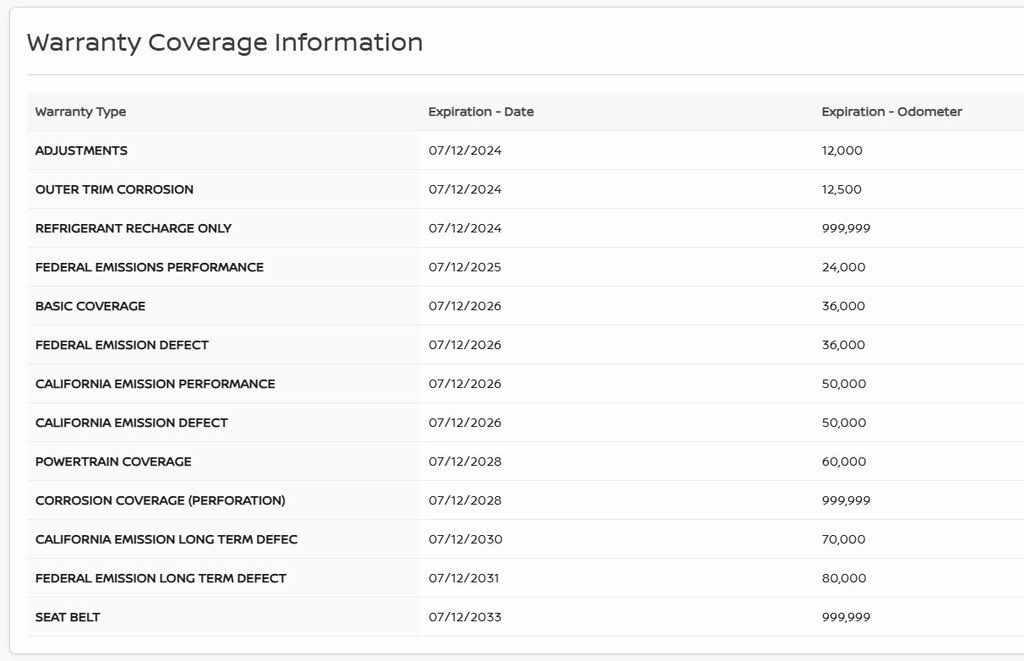
Task: Select the BASIC COVERAGE row
Action: pos(90,307)
